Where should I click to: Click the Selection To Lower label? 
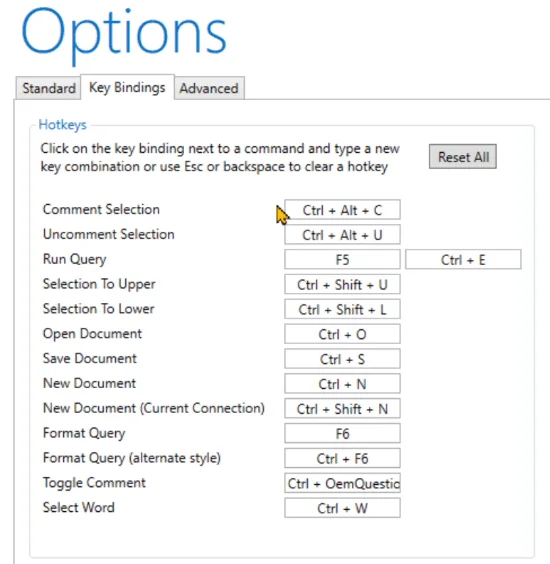click(x=99, y=309)
